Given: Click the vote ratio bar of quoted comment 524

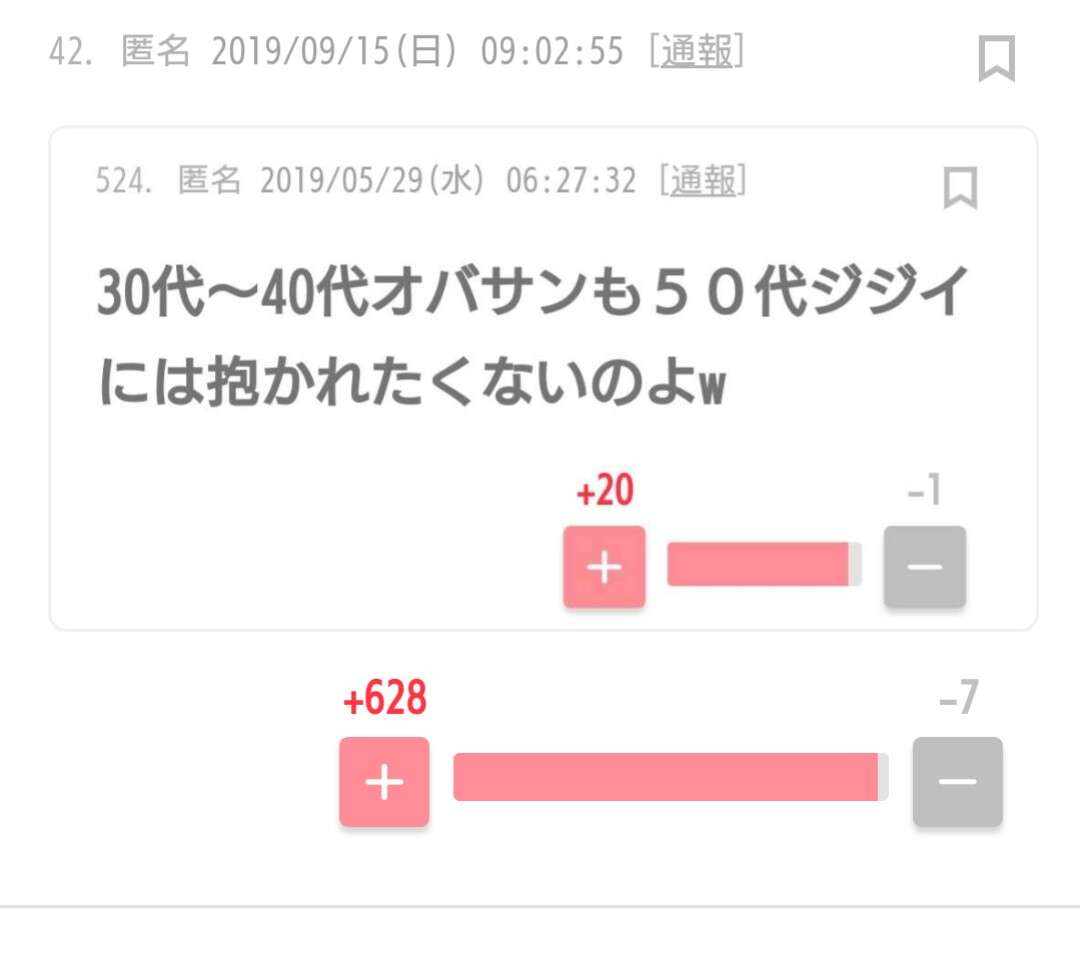Looking at the screenshot, I should pyautogui.click(x=764, y=566).
